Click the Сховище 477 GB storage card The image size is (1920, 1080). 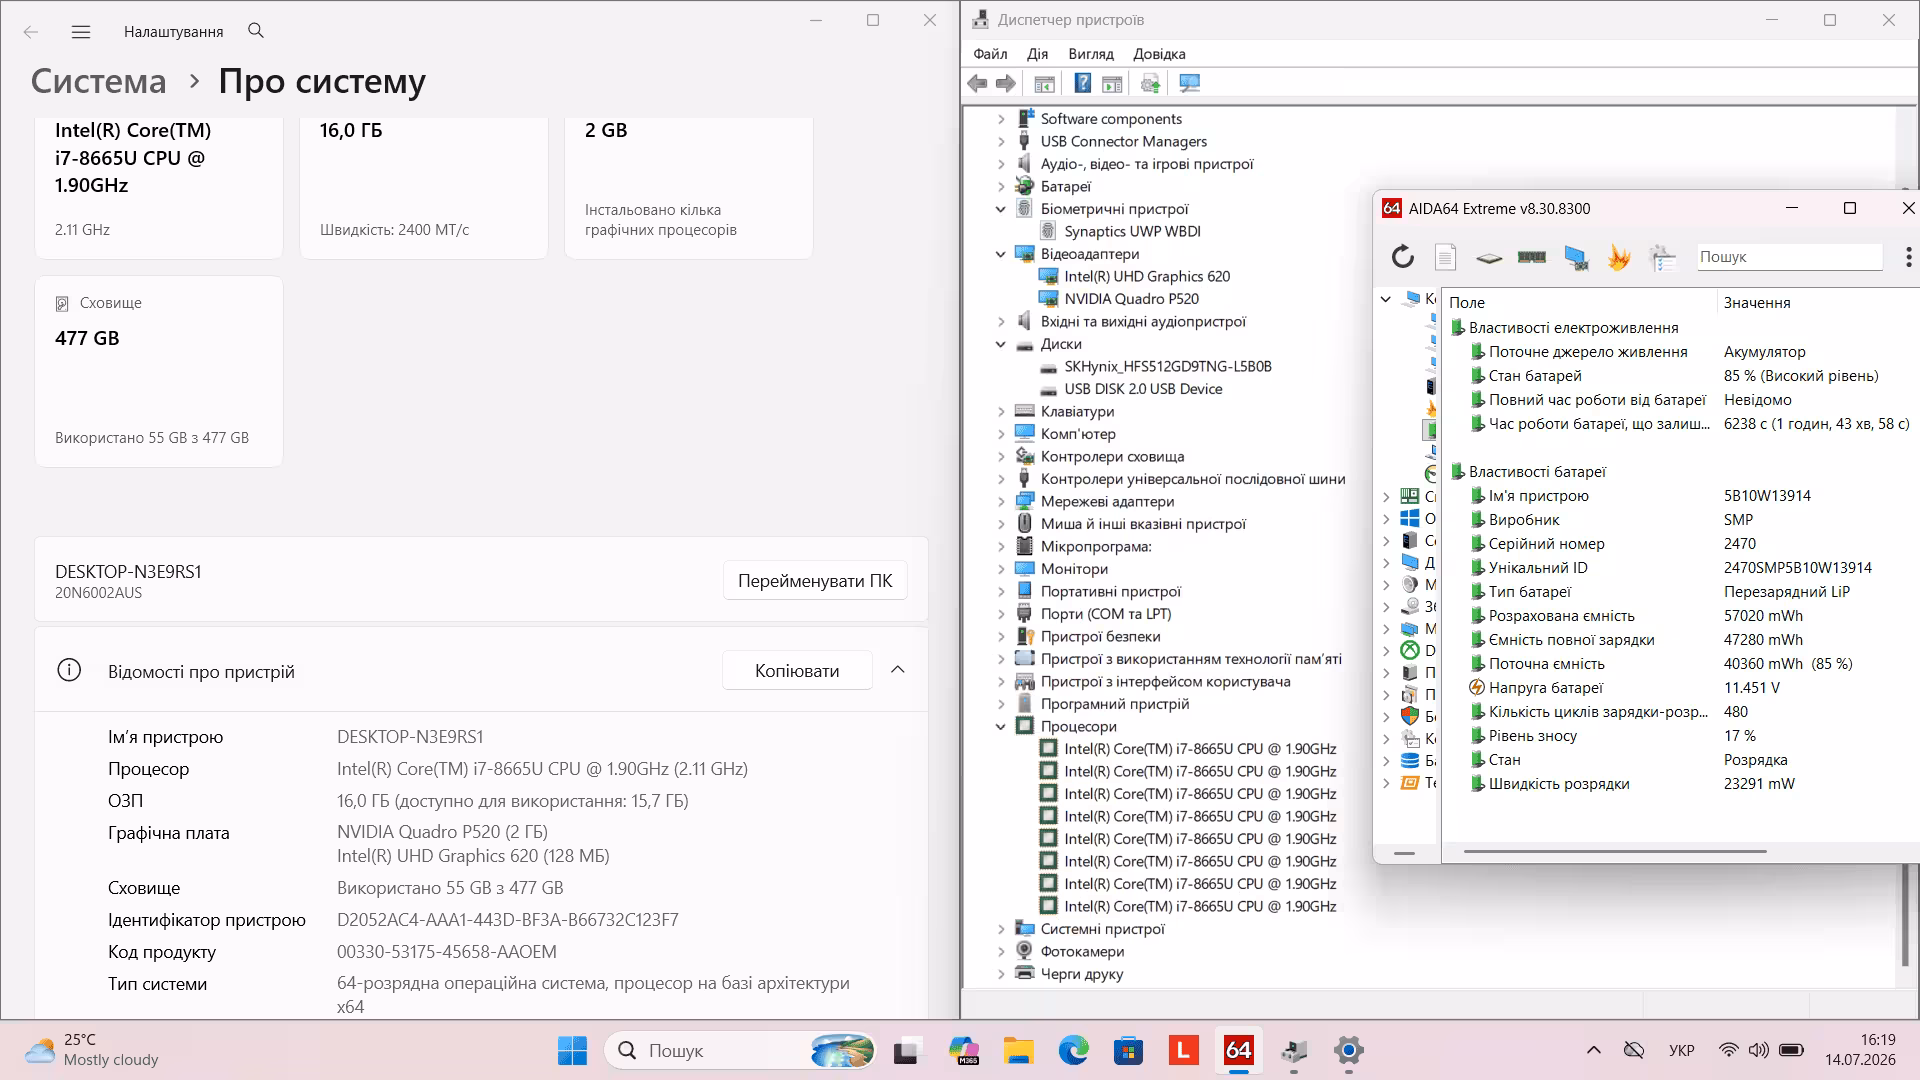(159, 371)
